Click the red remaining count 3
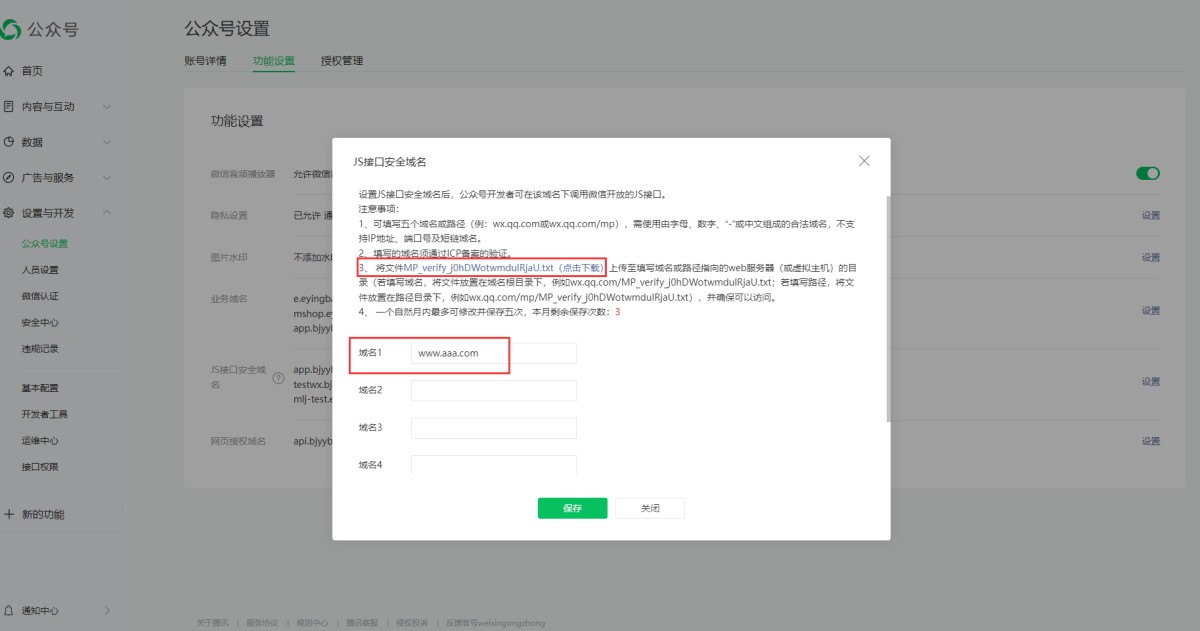This screenshot has height=631, width=1200. (x=618, y=312)
